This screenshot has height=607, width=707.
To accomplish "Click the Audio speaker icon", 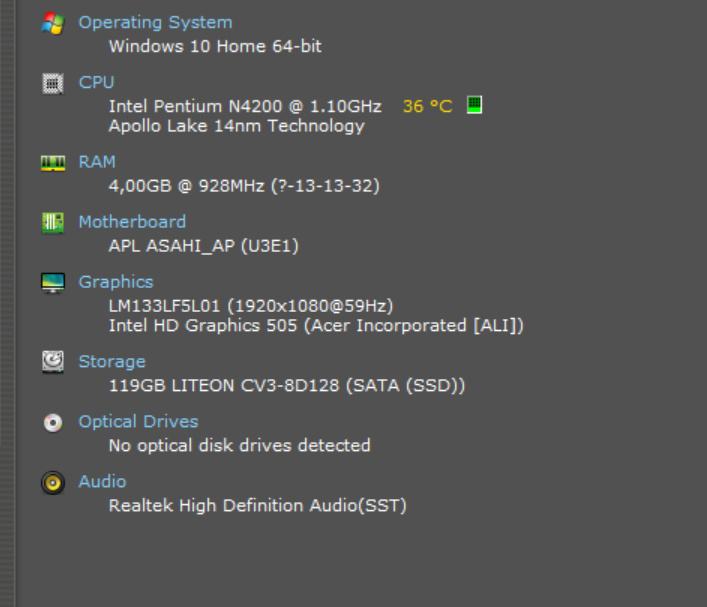I will point(53,482).
